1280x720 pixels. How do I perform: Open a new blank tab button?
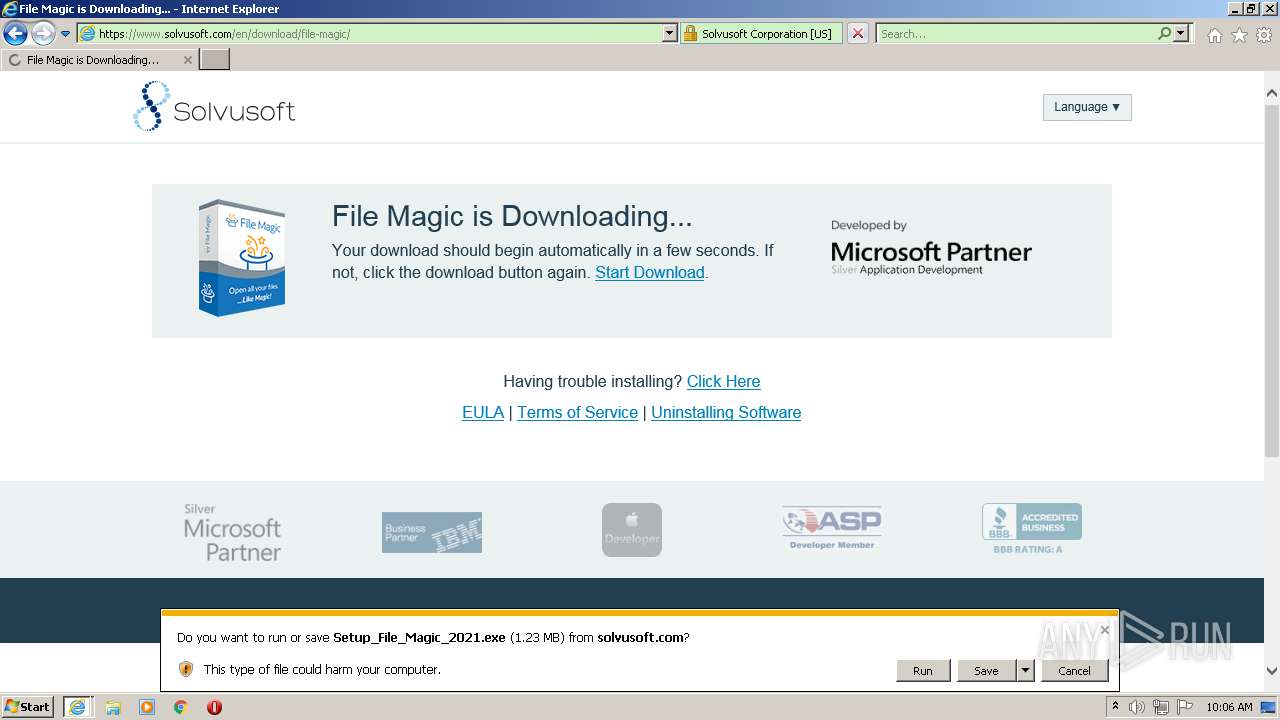pyautogui.click(x=215, y=60)
